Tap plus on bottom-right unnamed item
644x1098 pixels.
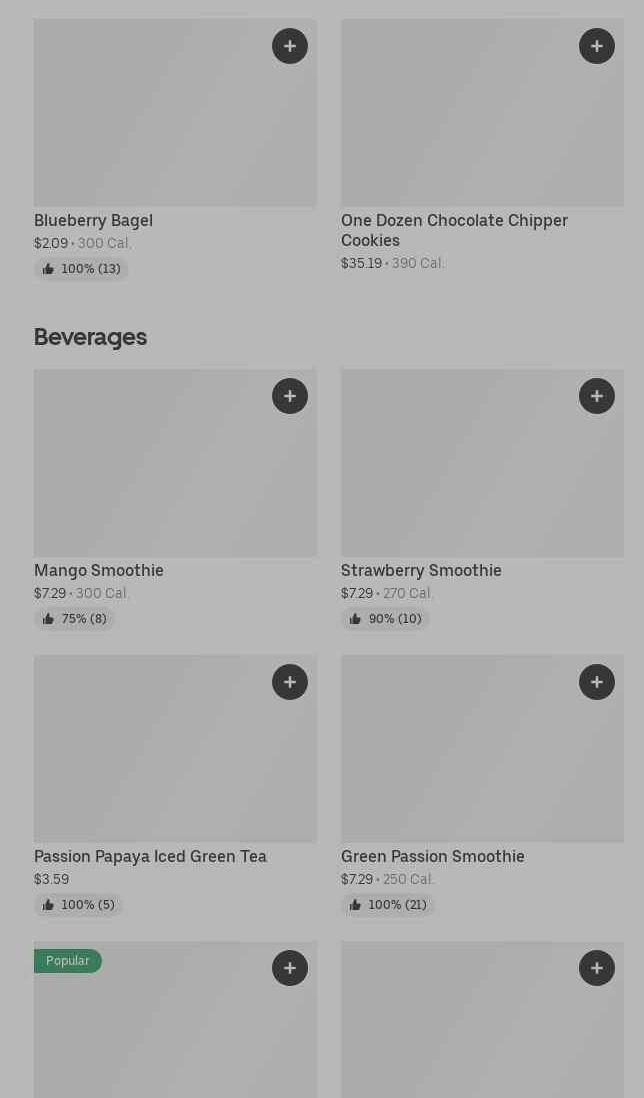pyautogui.click(x=597, y=968)
